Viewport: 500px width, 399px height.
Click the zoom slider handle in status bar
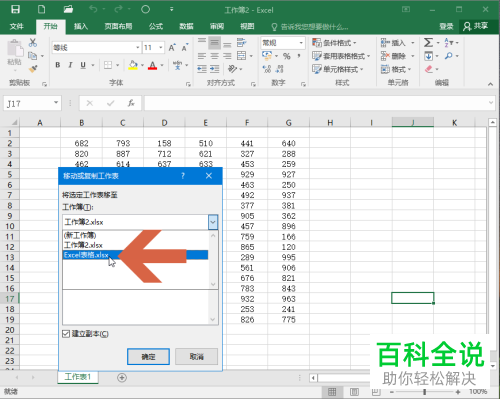point(424,392)
